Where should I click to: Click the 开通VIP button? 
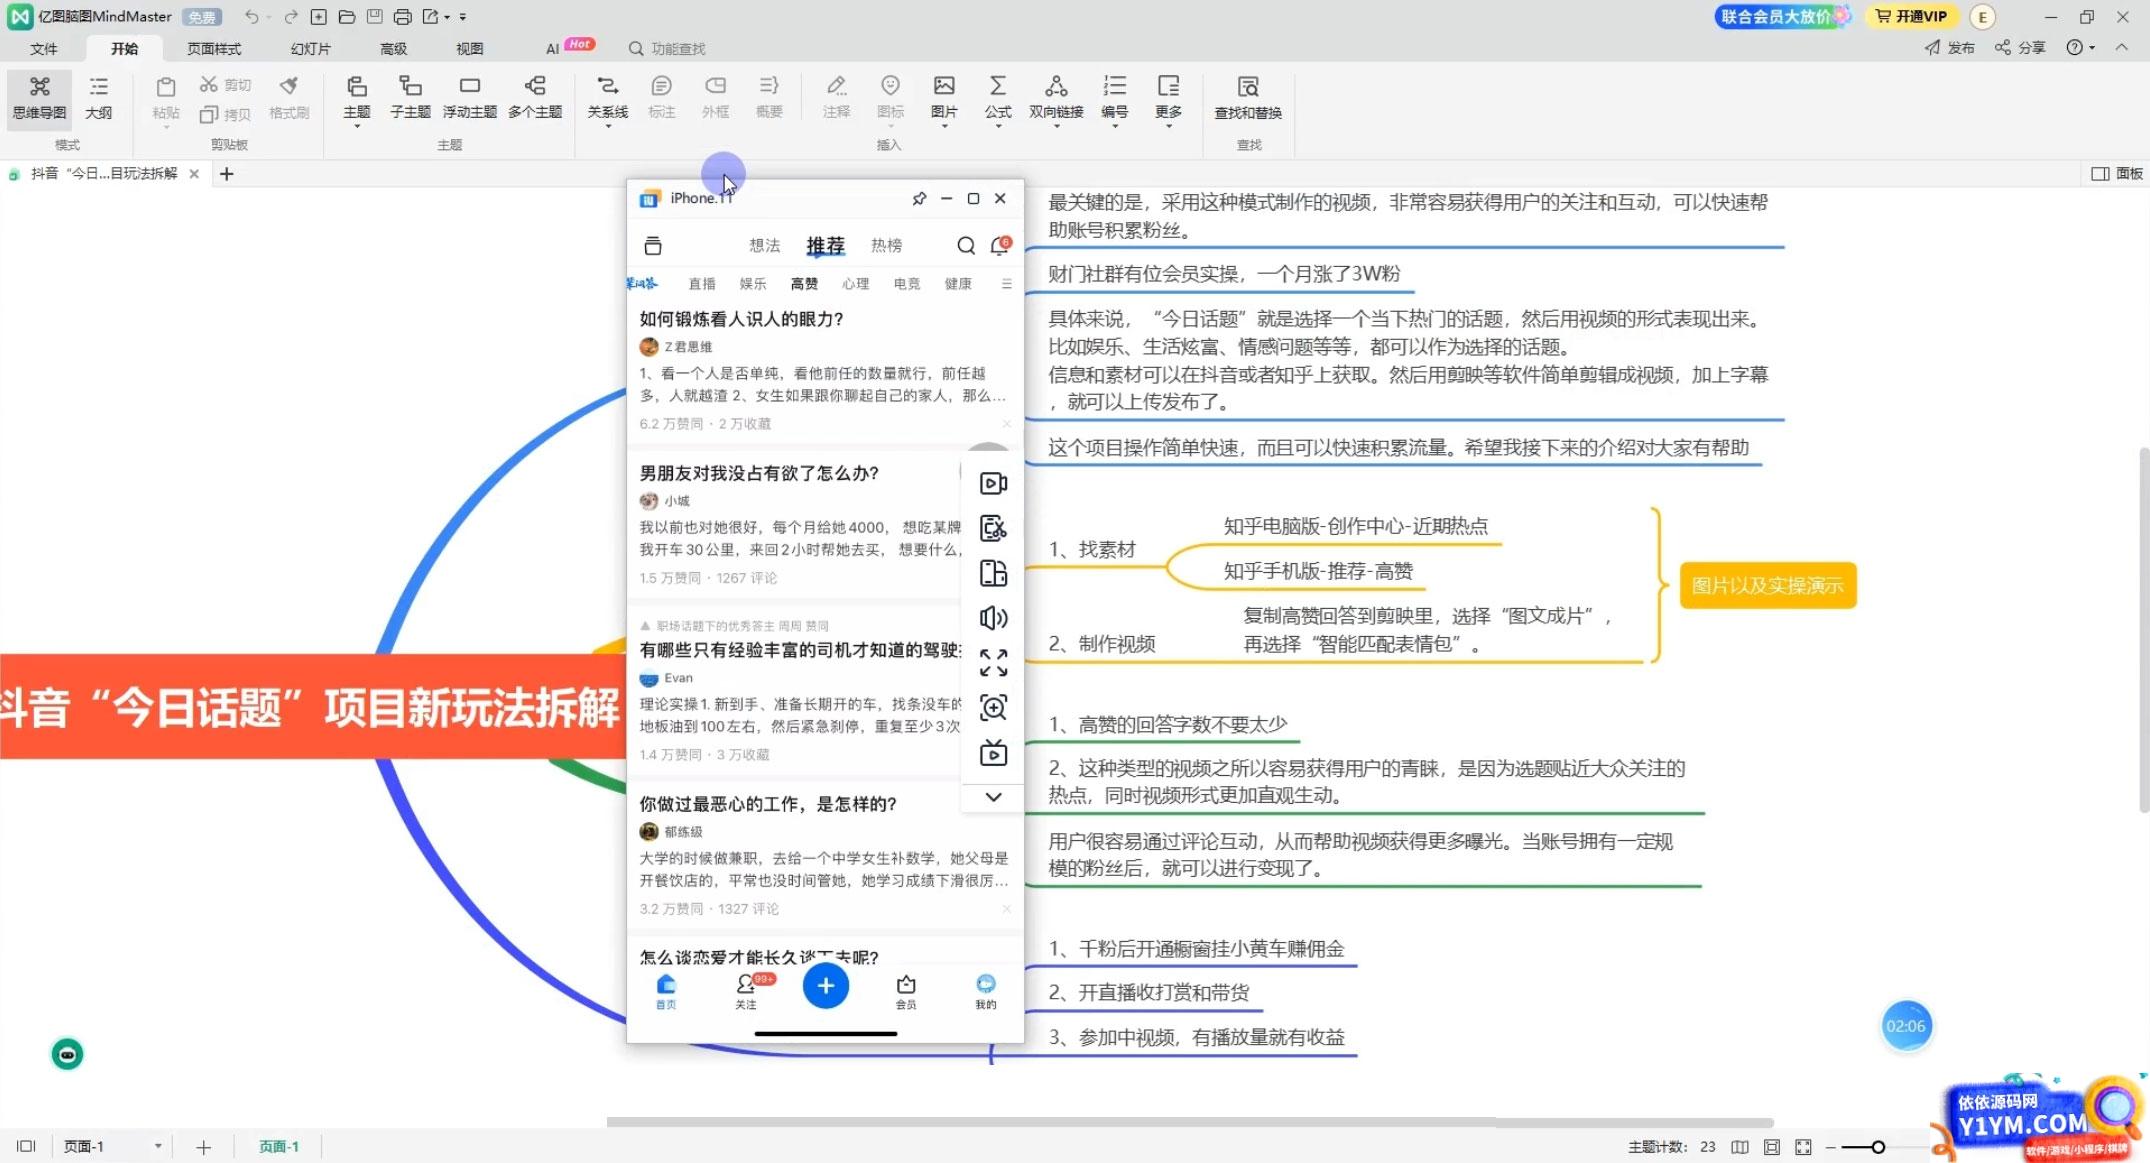coord(1912,17)
